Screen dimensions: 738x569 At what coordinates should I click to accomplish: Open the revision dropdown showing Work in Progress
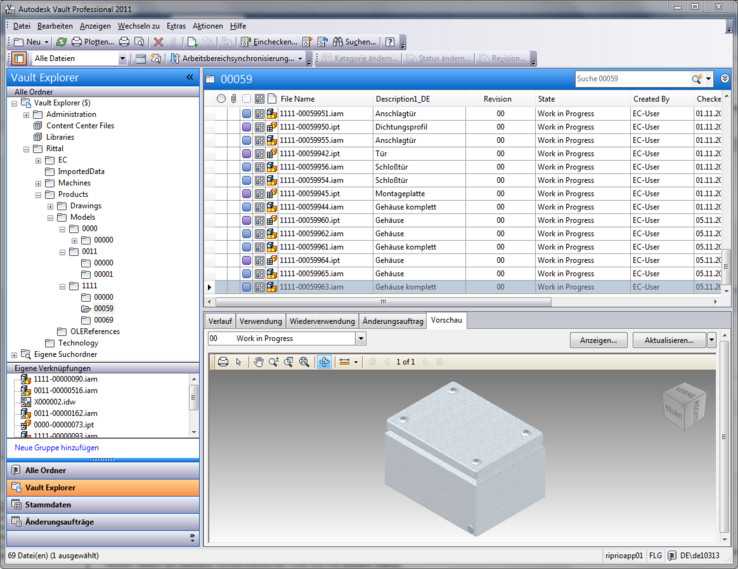(361, 339)
